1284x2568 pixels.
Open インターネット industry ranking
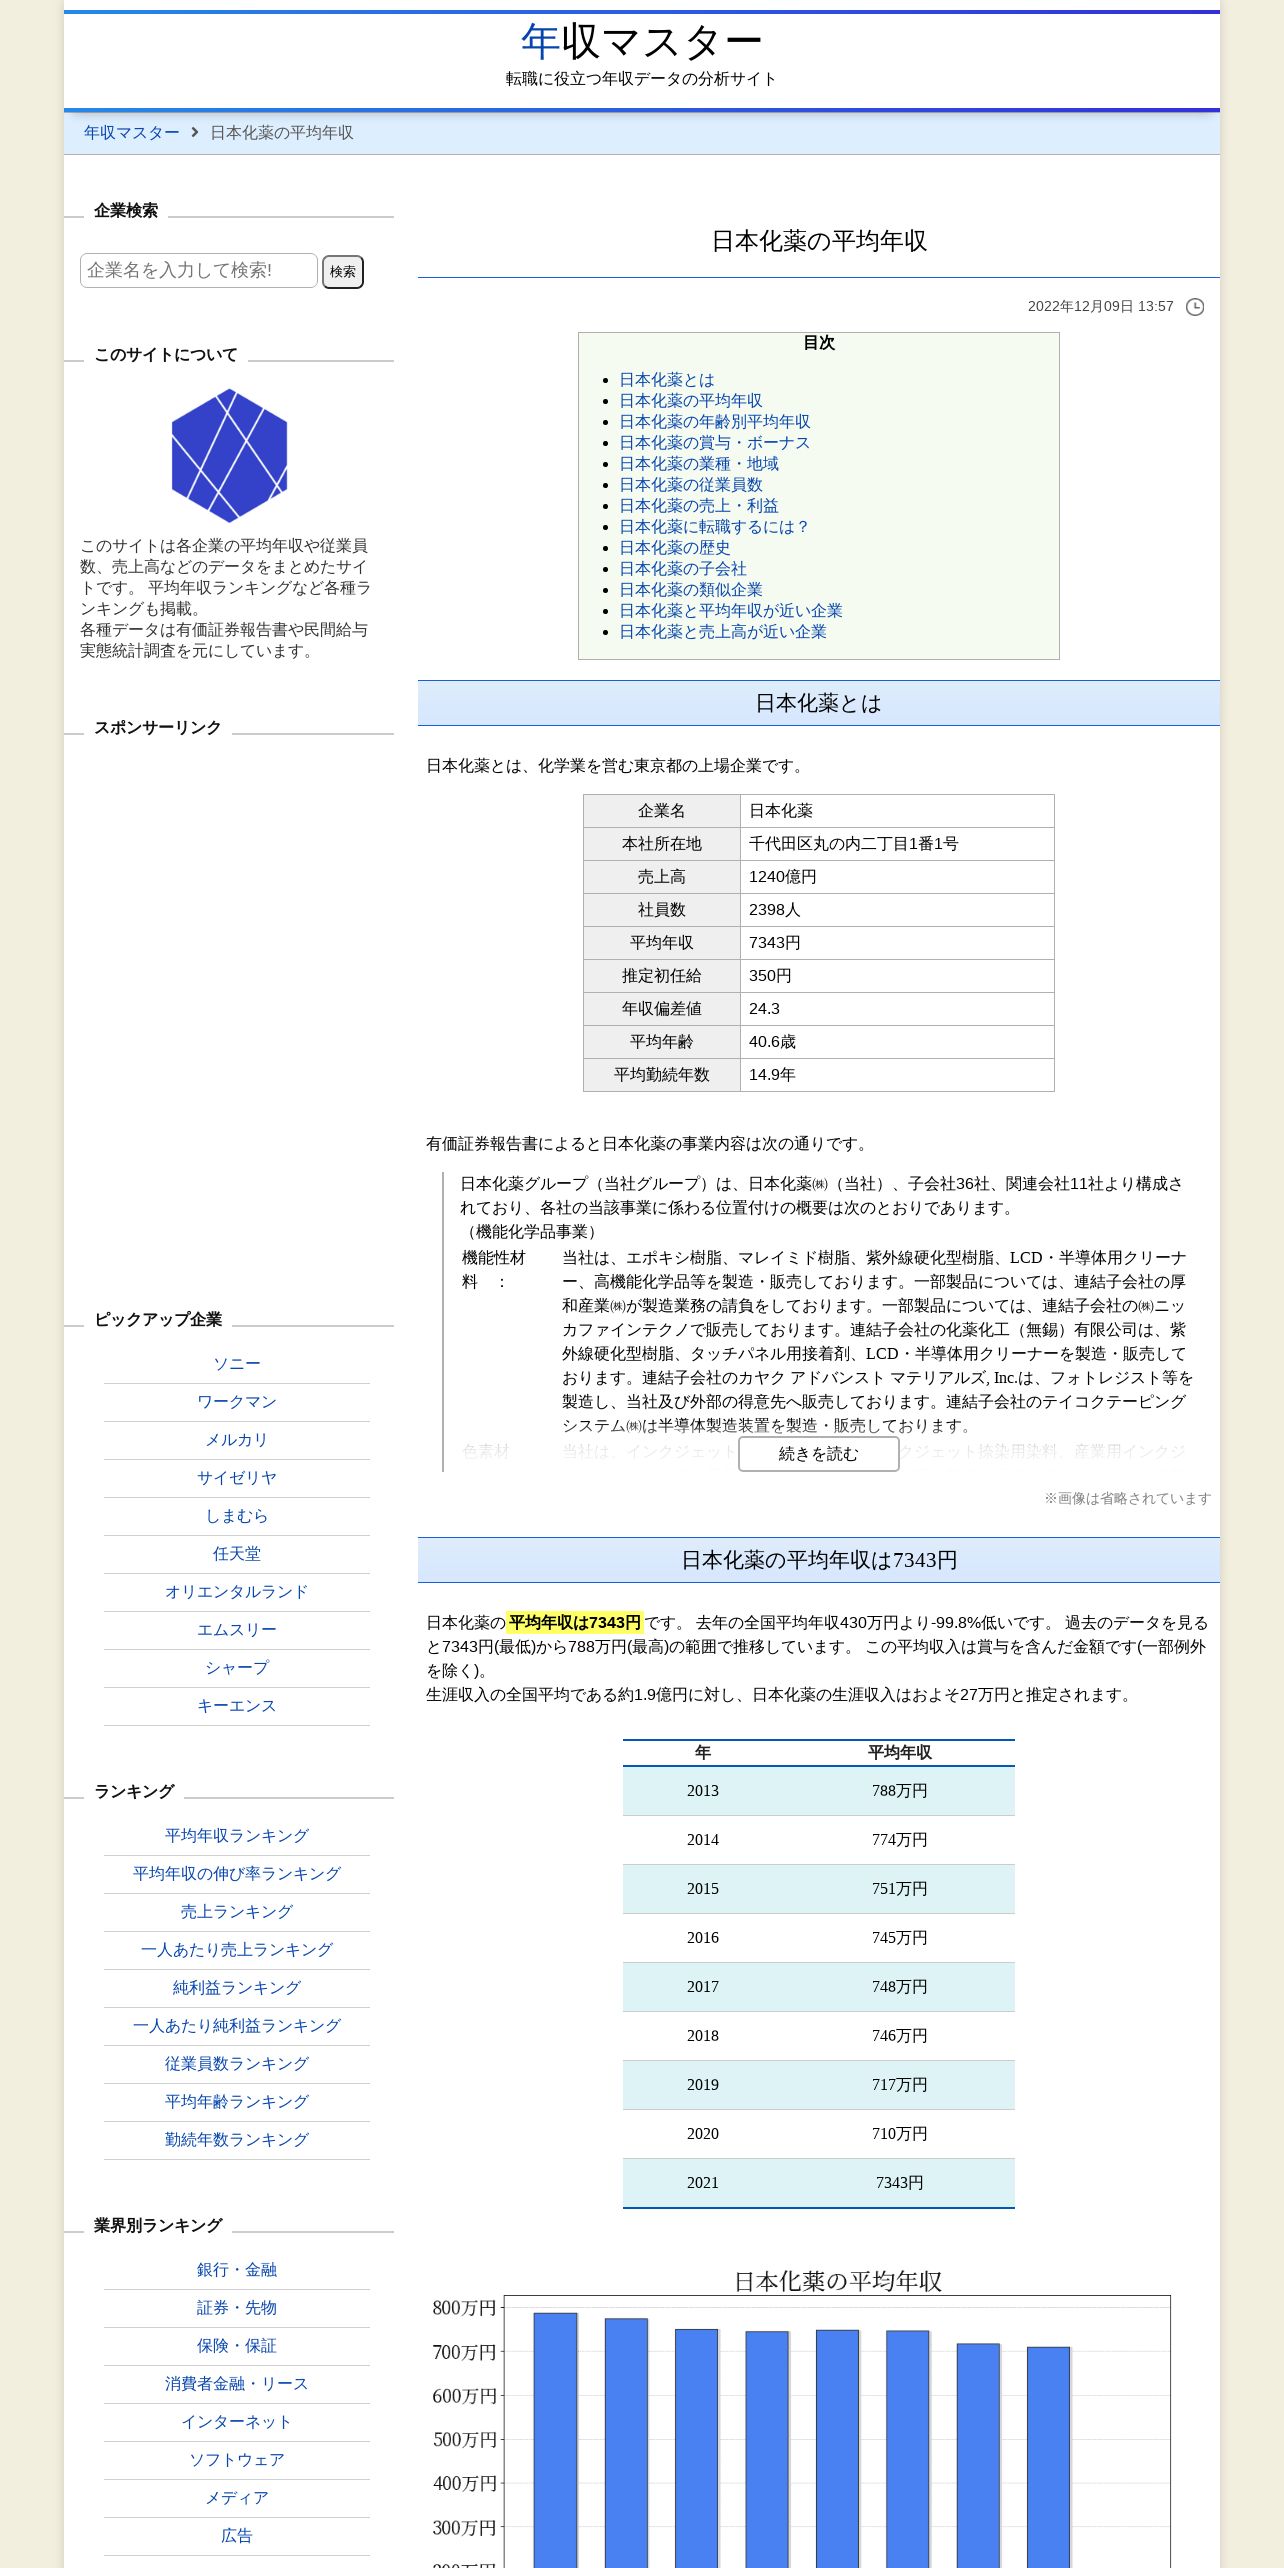[x=237, y=2422]
